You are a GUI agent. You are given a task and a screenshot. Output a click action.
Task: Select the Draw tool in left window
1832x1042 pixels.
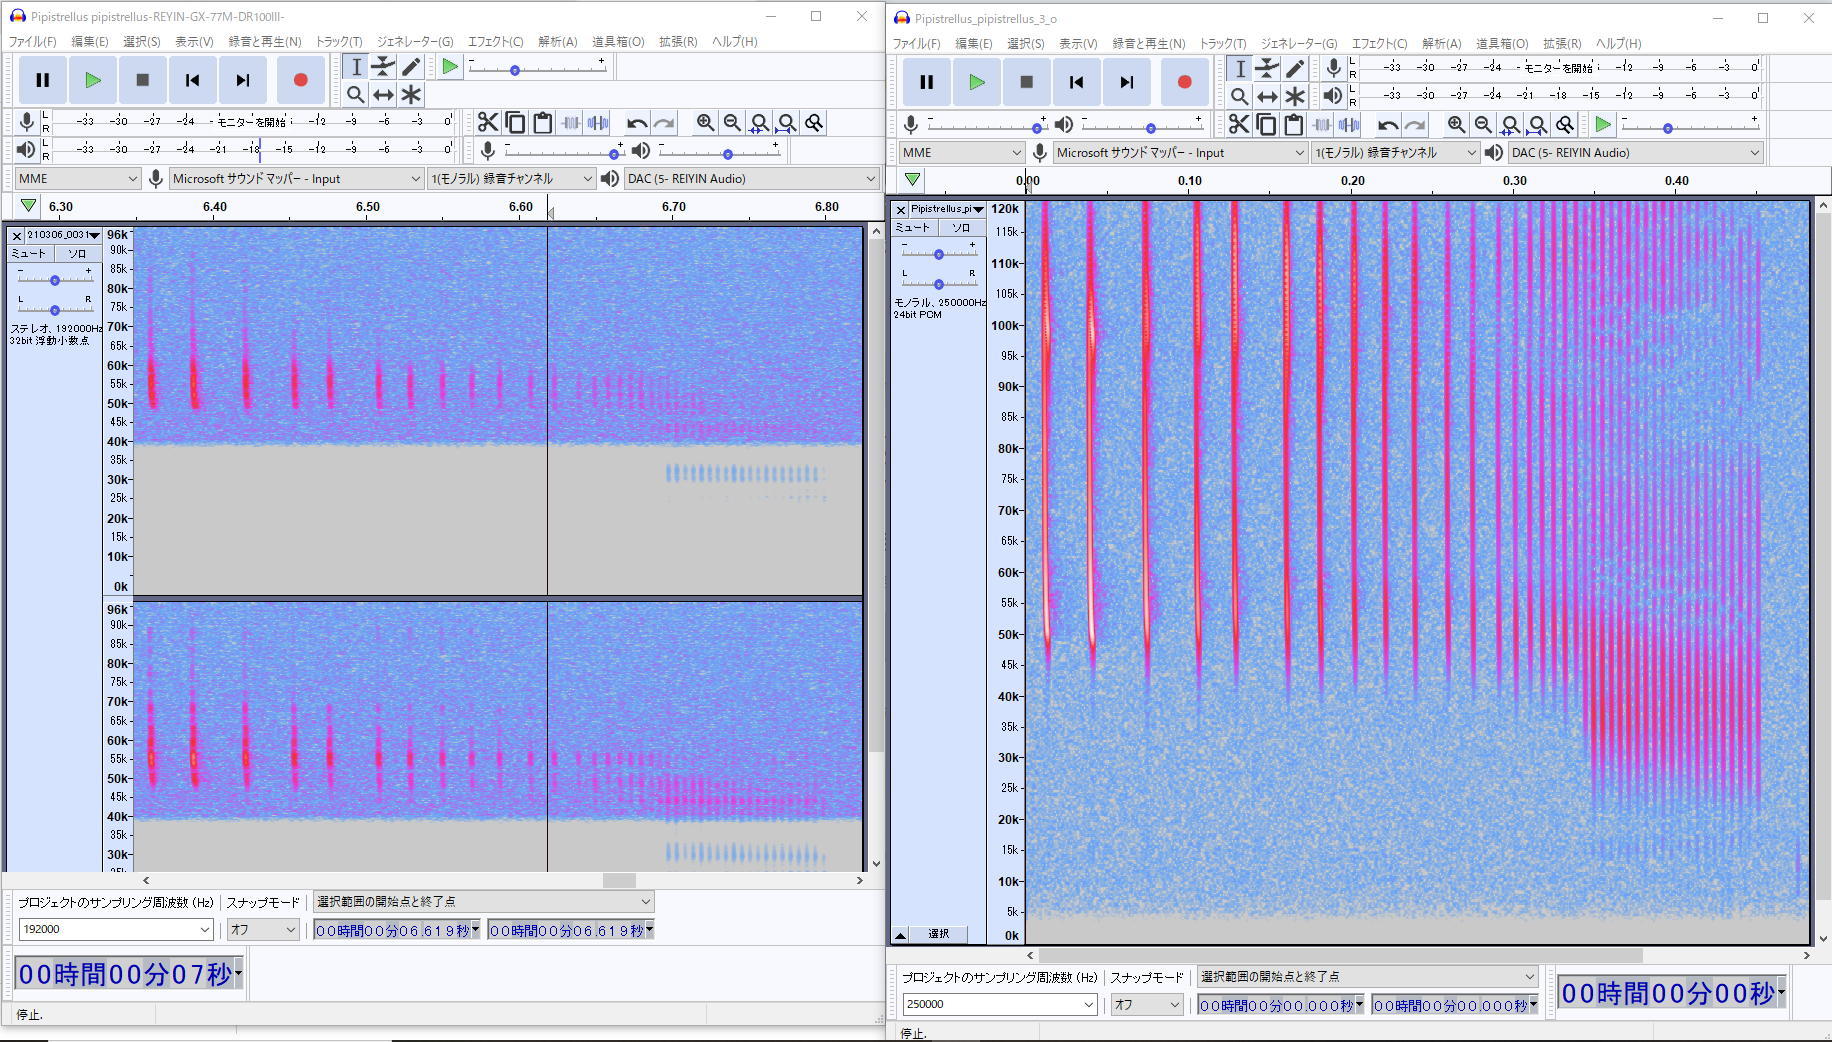coord(411,66)
